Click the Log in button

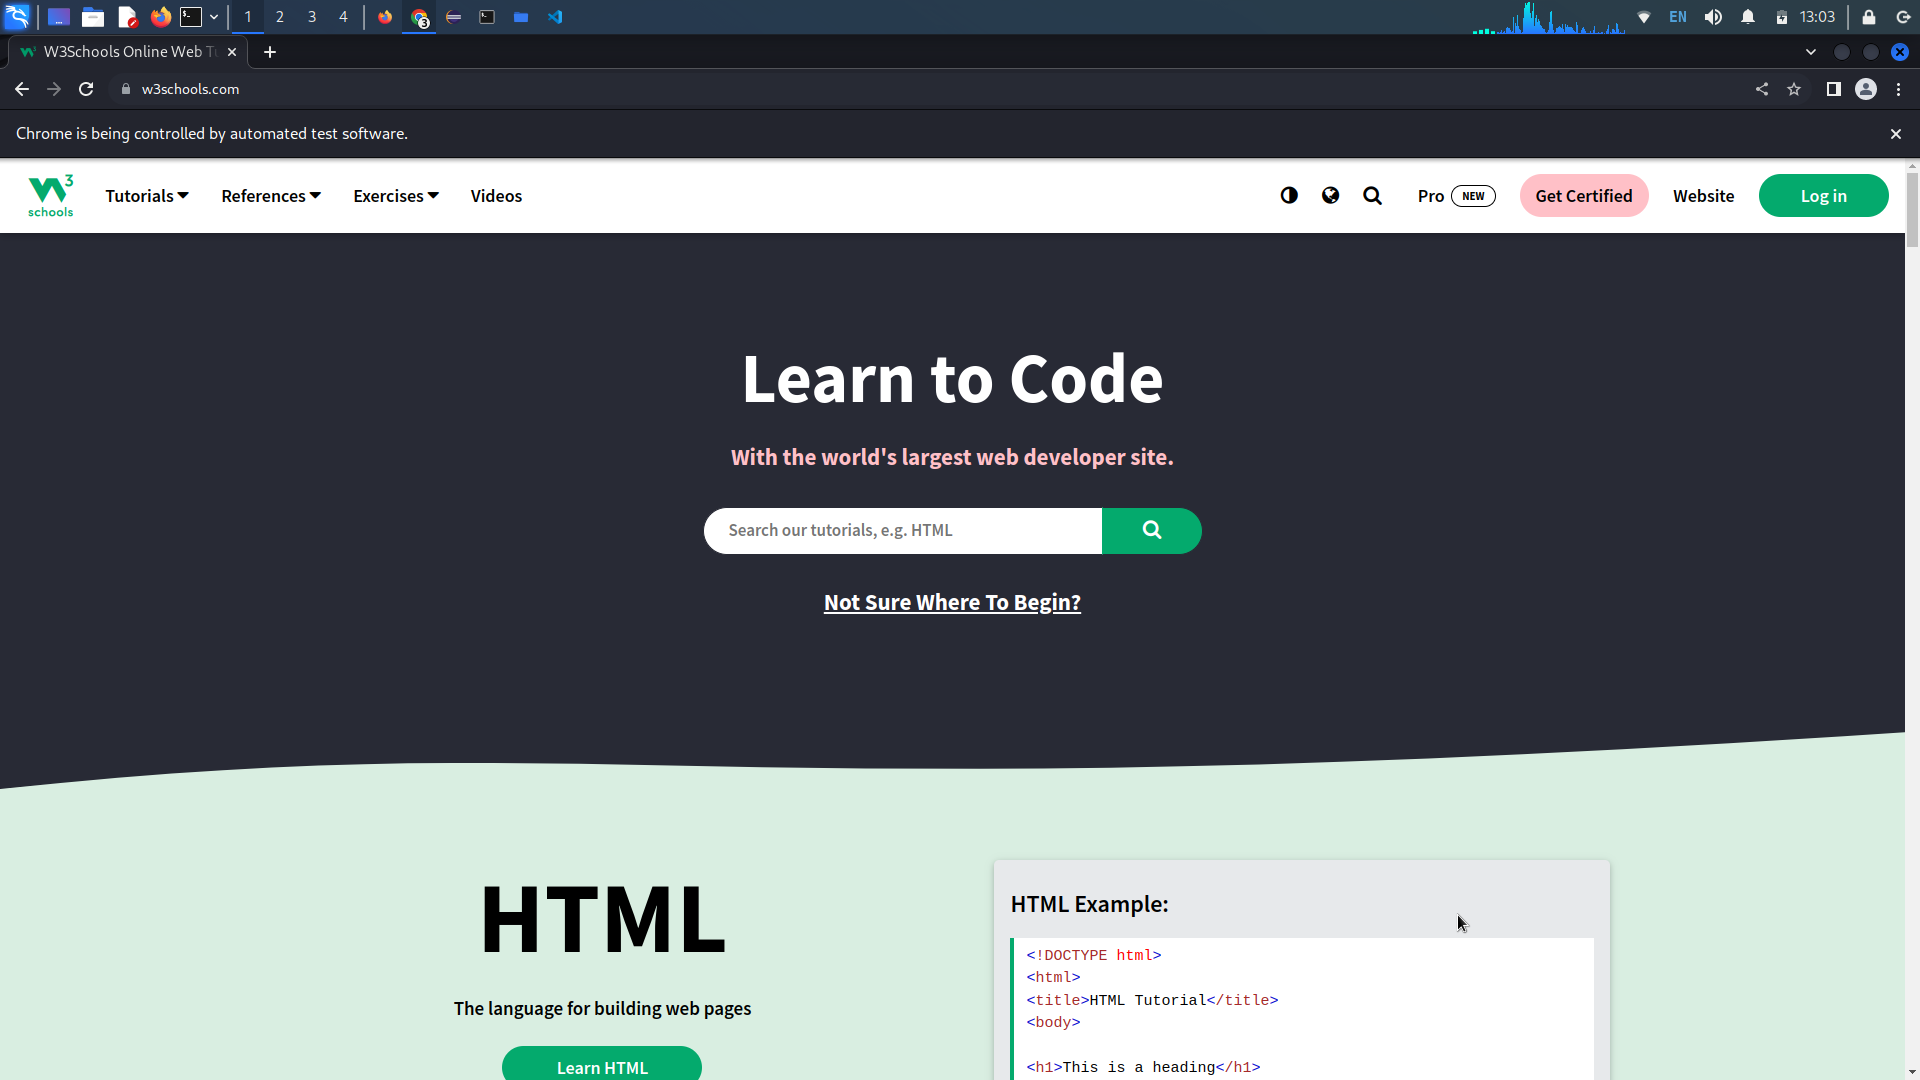(1823, 196)
